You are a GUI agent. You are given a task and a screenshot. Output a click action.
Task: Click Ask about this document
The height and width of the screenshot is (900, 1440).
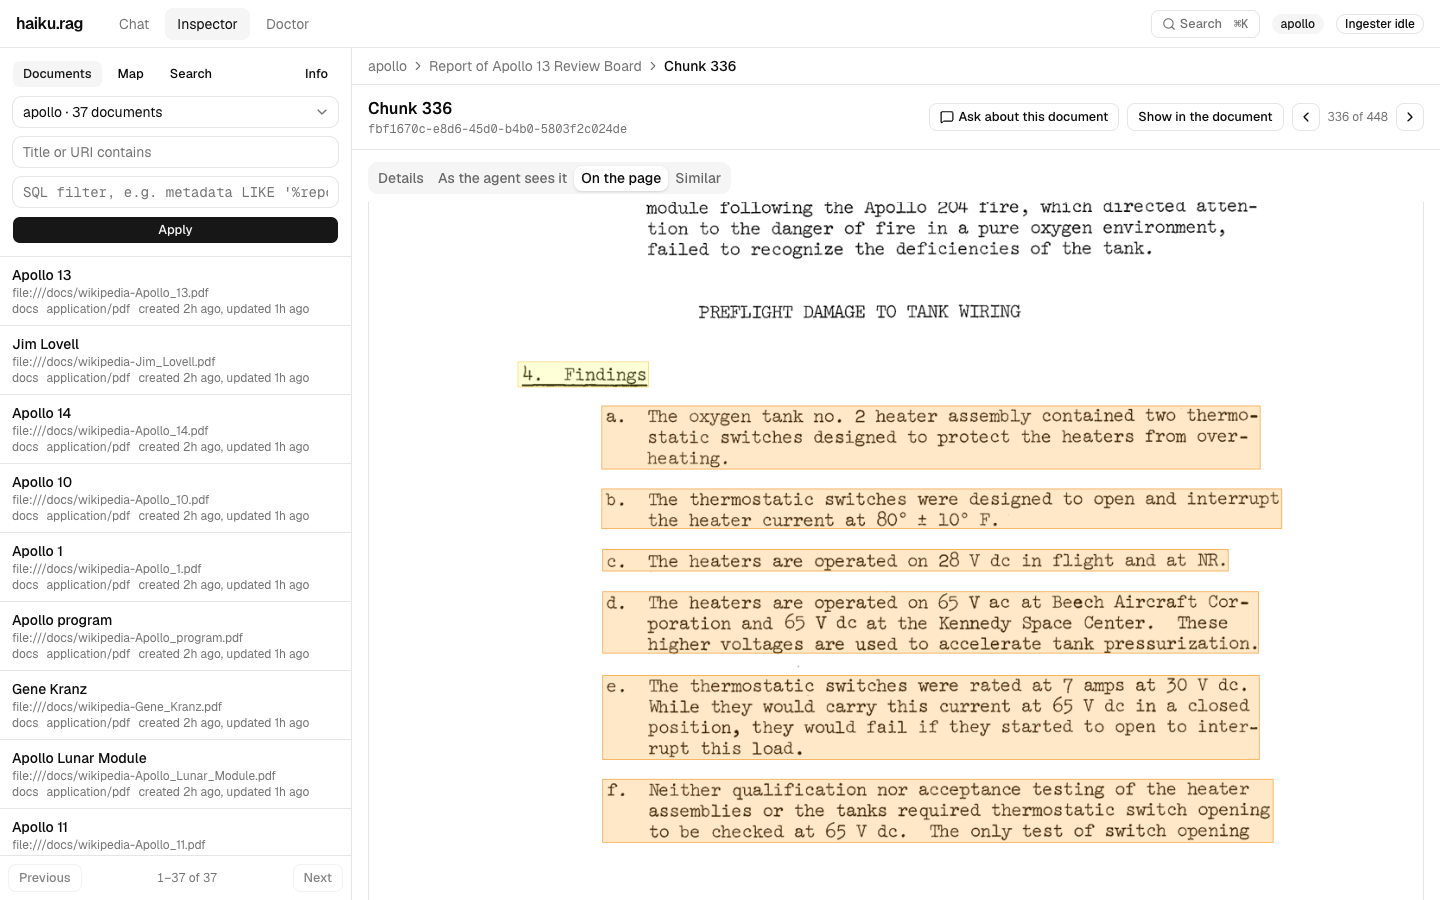[x=1024, y=117]
